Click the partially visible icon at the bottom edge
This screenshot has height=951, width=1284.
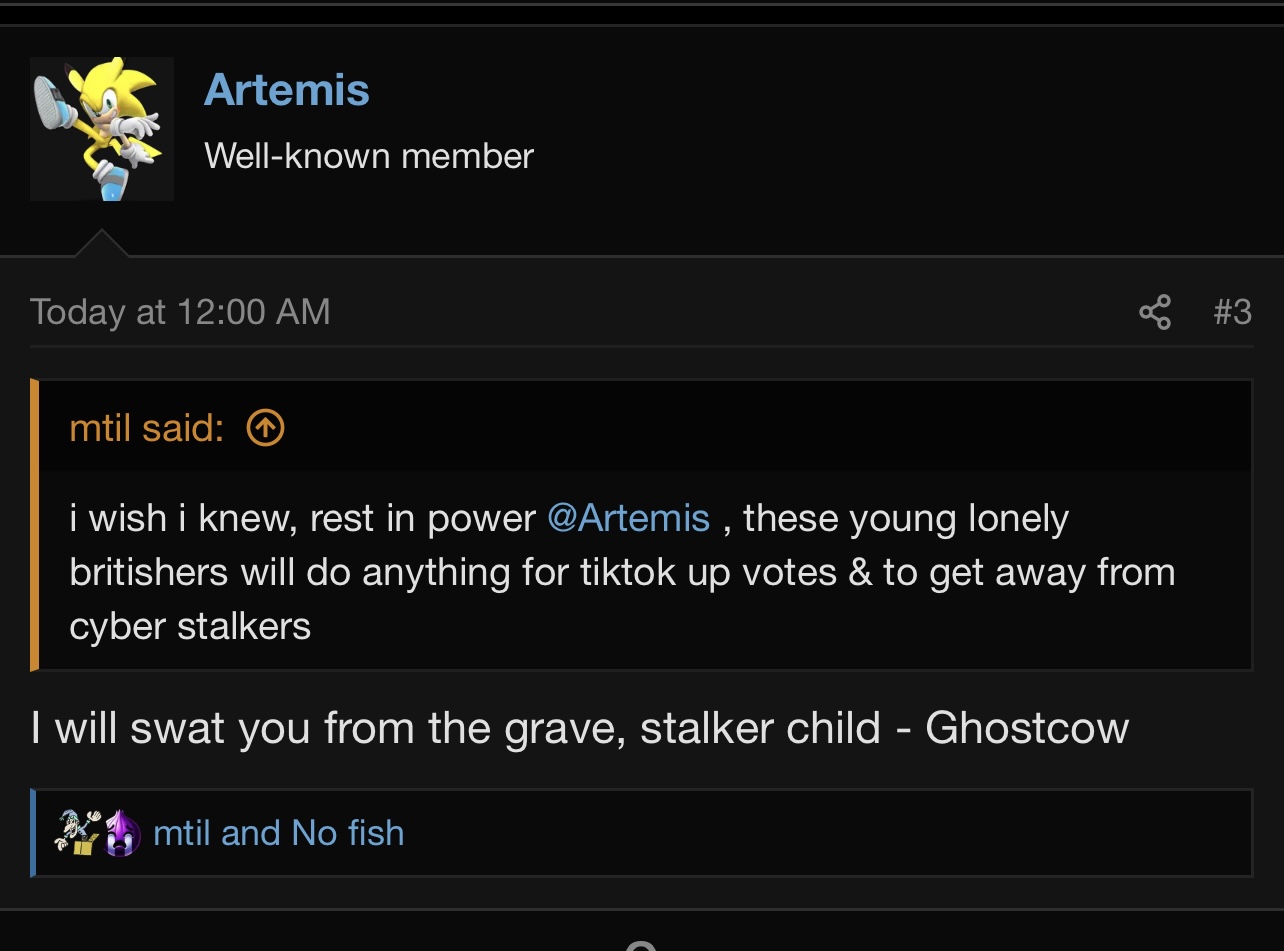pyautogui.click(x=640, y=945)
